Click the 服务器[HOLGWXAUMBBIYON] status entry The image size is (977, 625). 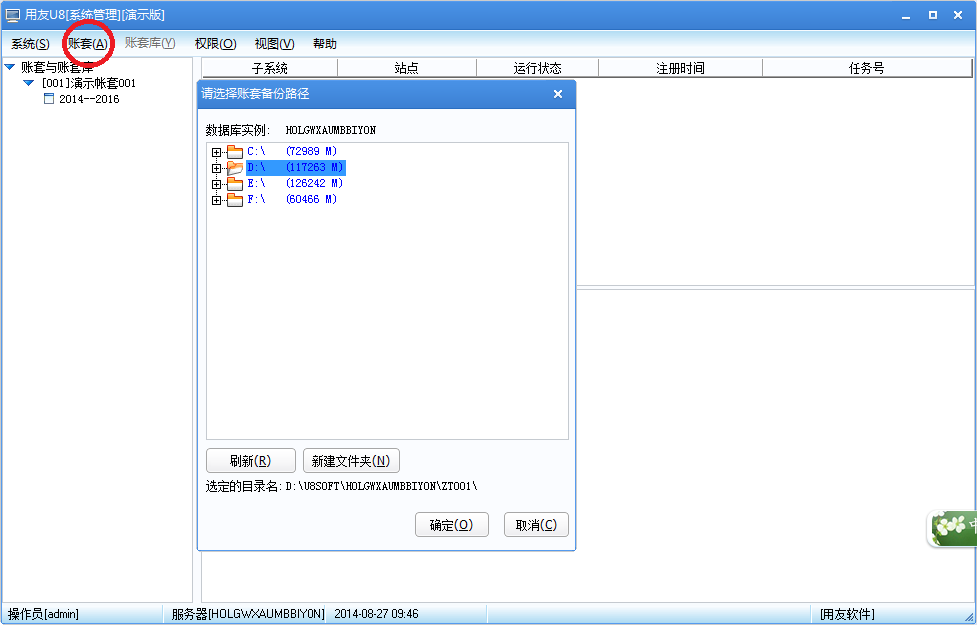[248, 614]
